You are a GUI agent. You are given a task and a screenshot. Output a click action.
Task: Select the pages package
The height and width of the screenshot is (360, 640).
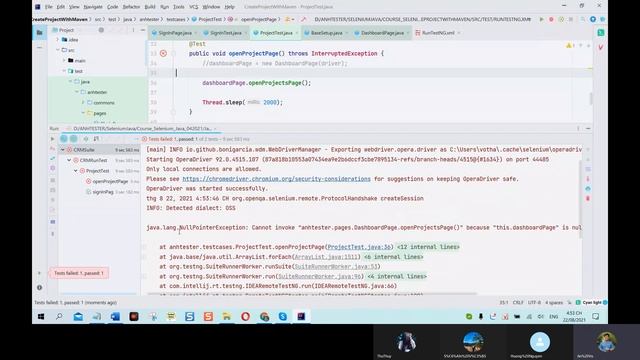[100, 113]
